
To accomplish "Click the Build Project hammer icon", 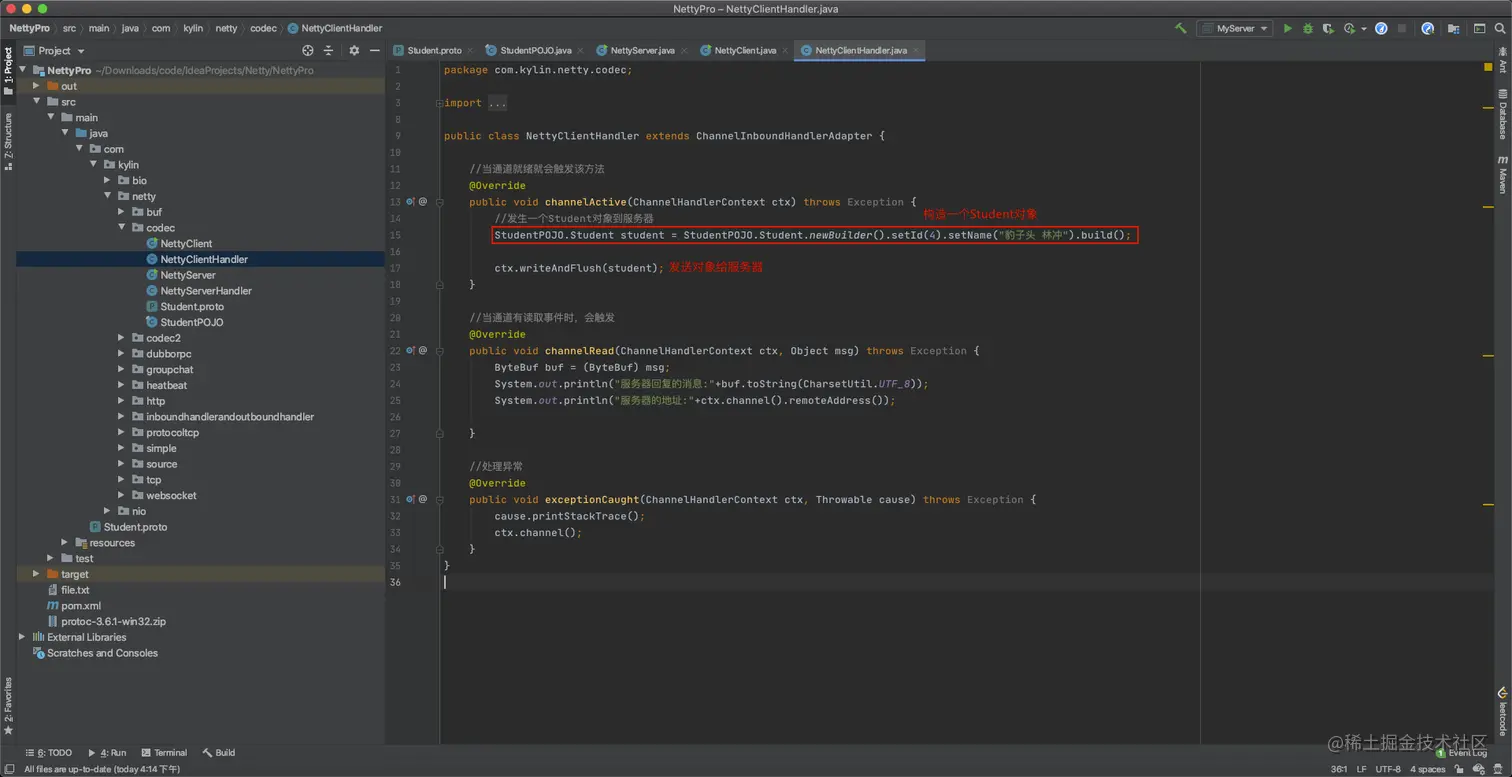I will click(1181, 29).
